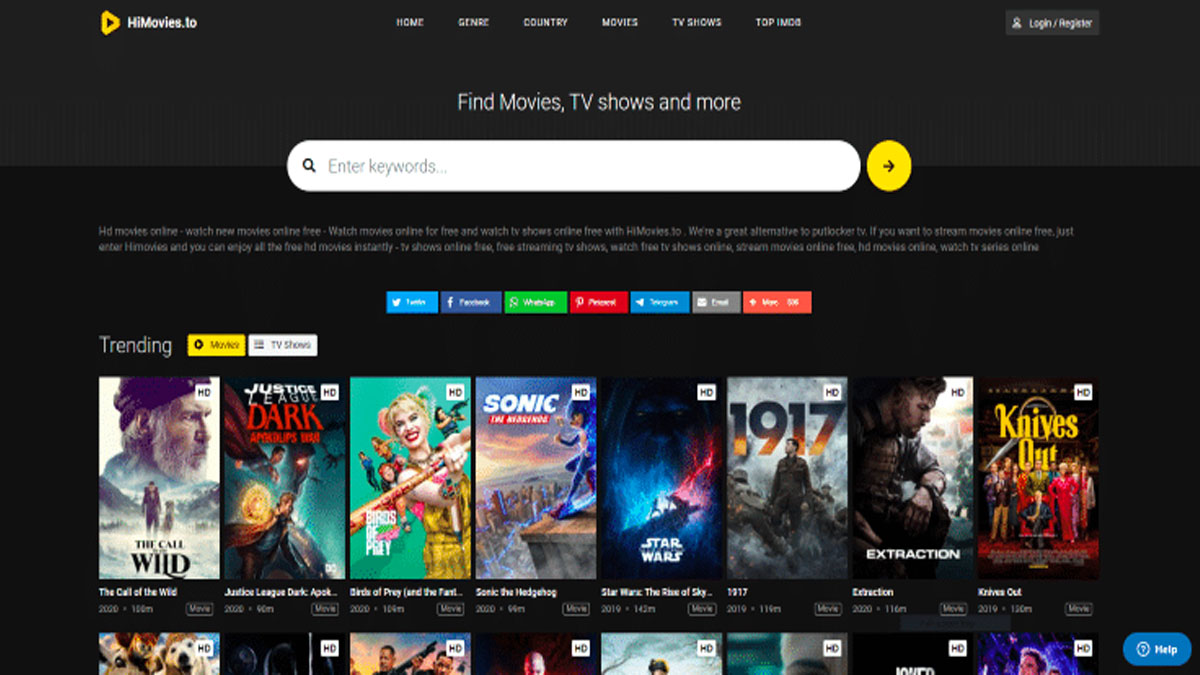Click the "Trending" section heading
The height and width of the screenshot is (675, 1200).
136,345
